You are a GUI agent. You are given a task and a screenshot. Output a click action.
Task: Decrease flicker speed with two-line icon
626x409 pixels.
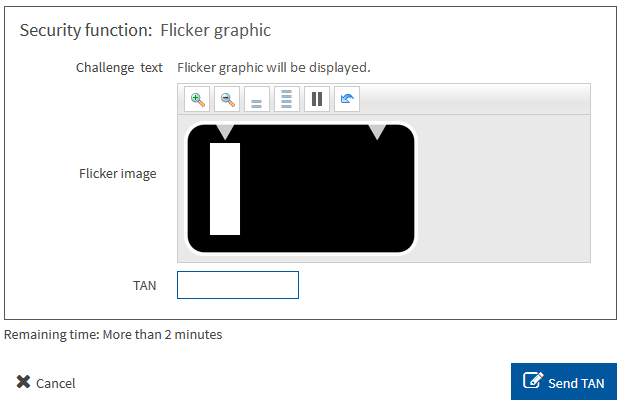tap(257, 99)
